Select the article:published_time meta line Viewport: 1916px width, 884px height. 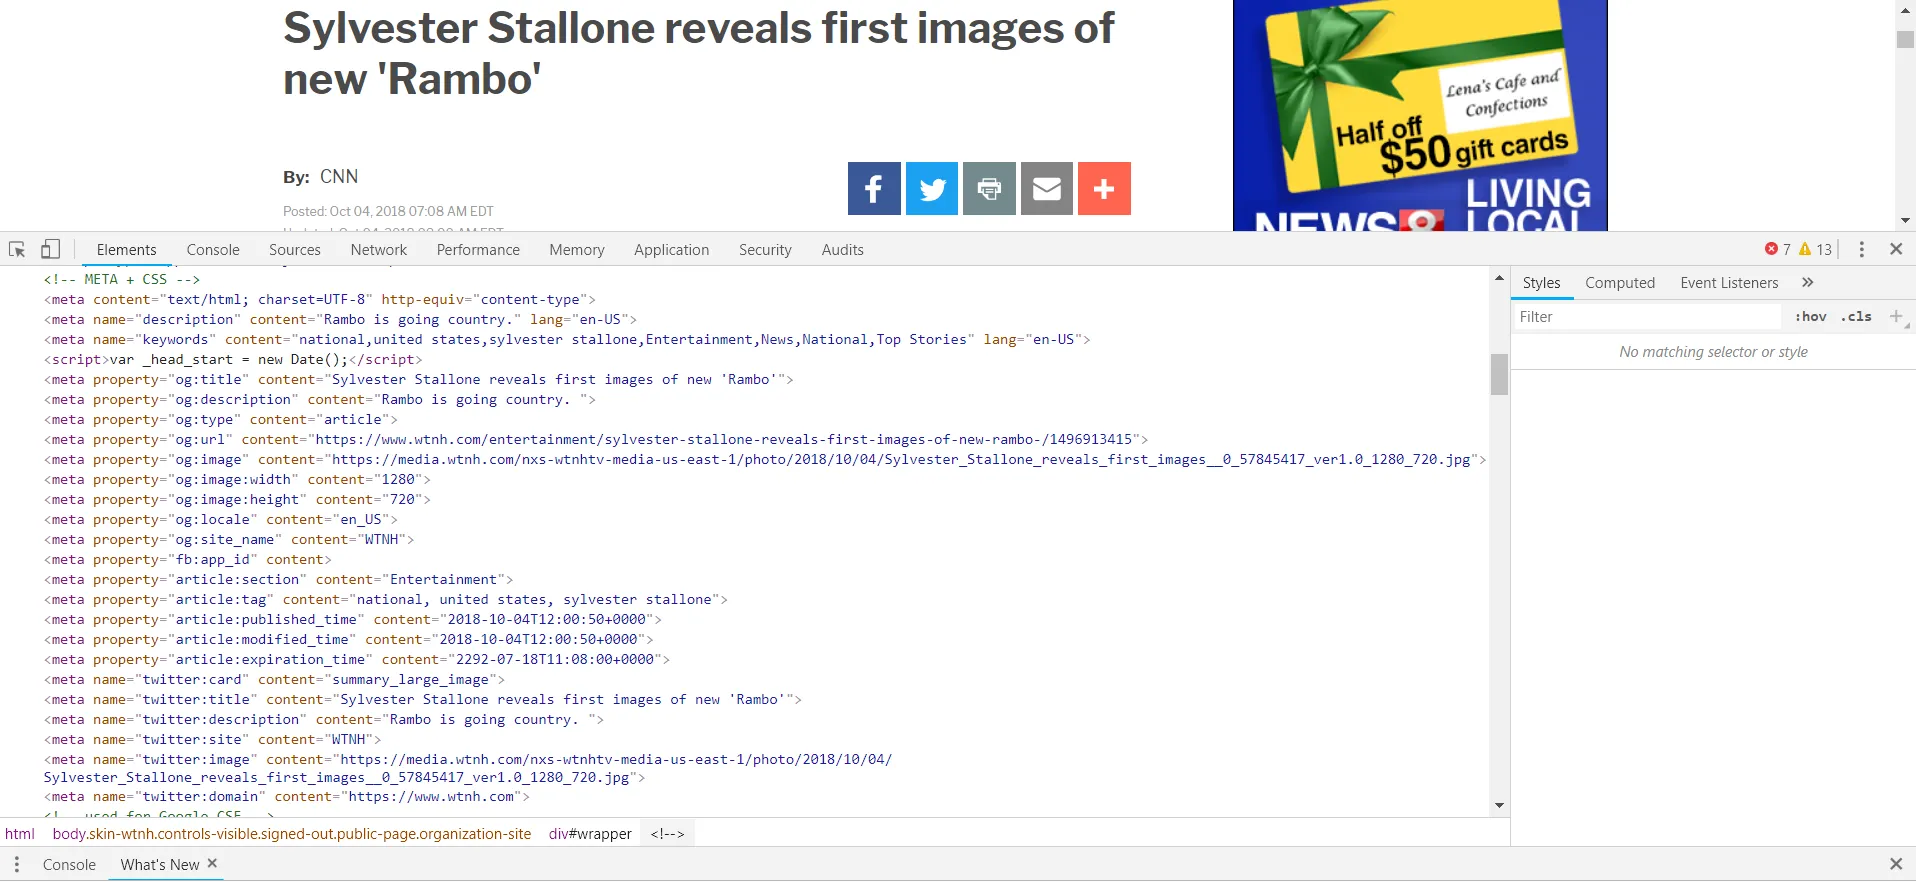tap(352, 620)
